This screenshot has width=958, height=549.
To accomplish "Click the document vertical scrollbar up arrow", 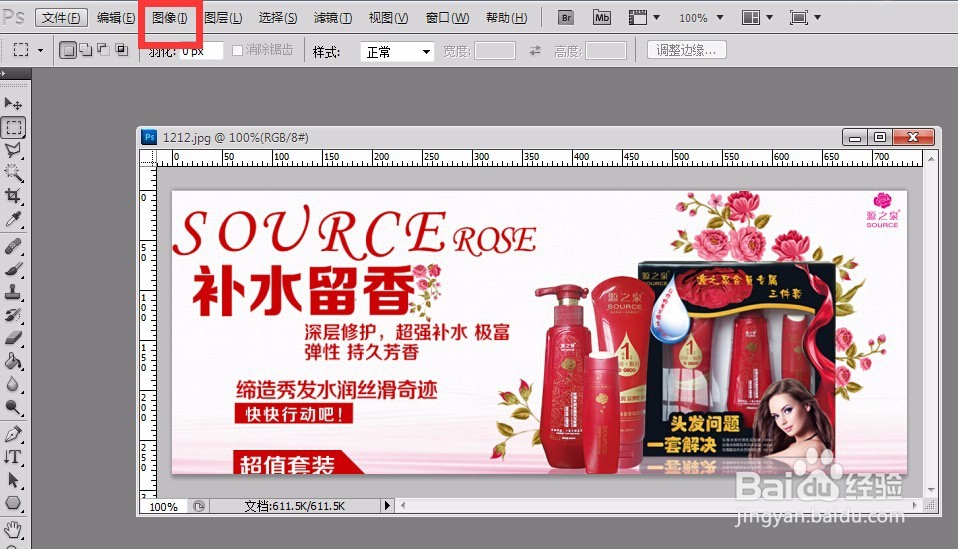I will pyautogui.click(x=931, y=159).
